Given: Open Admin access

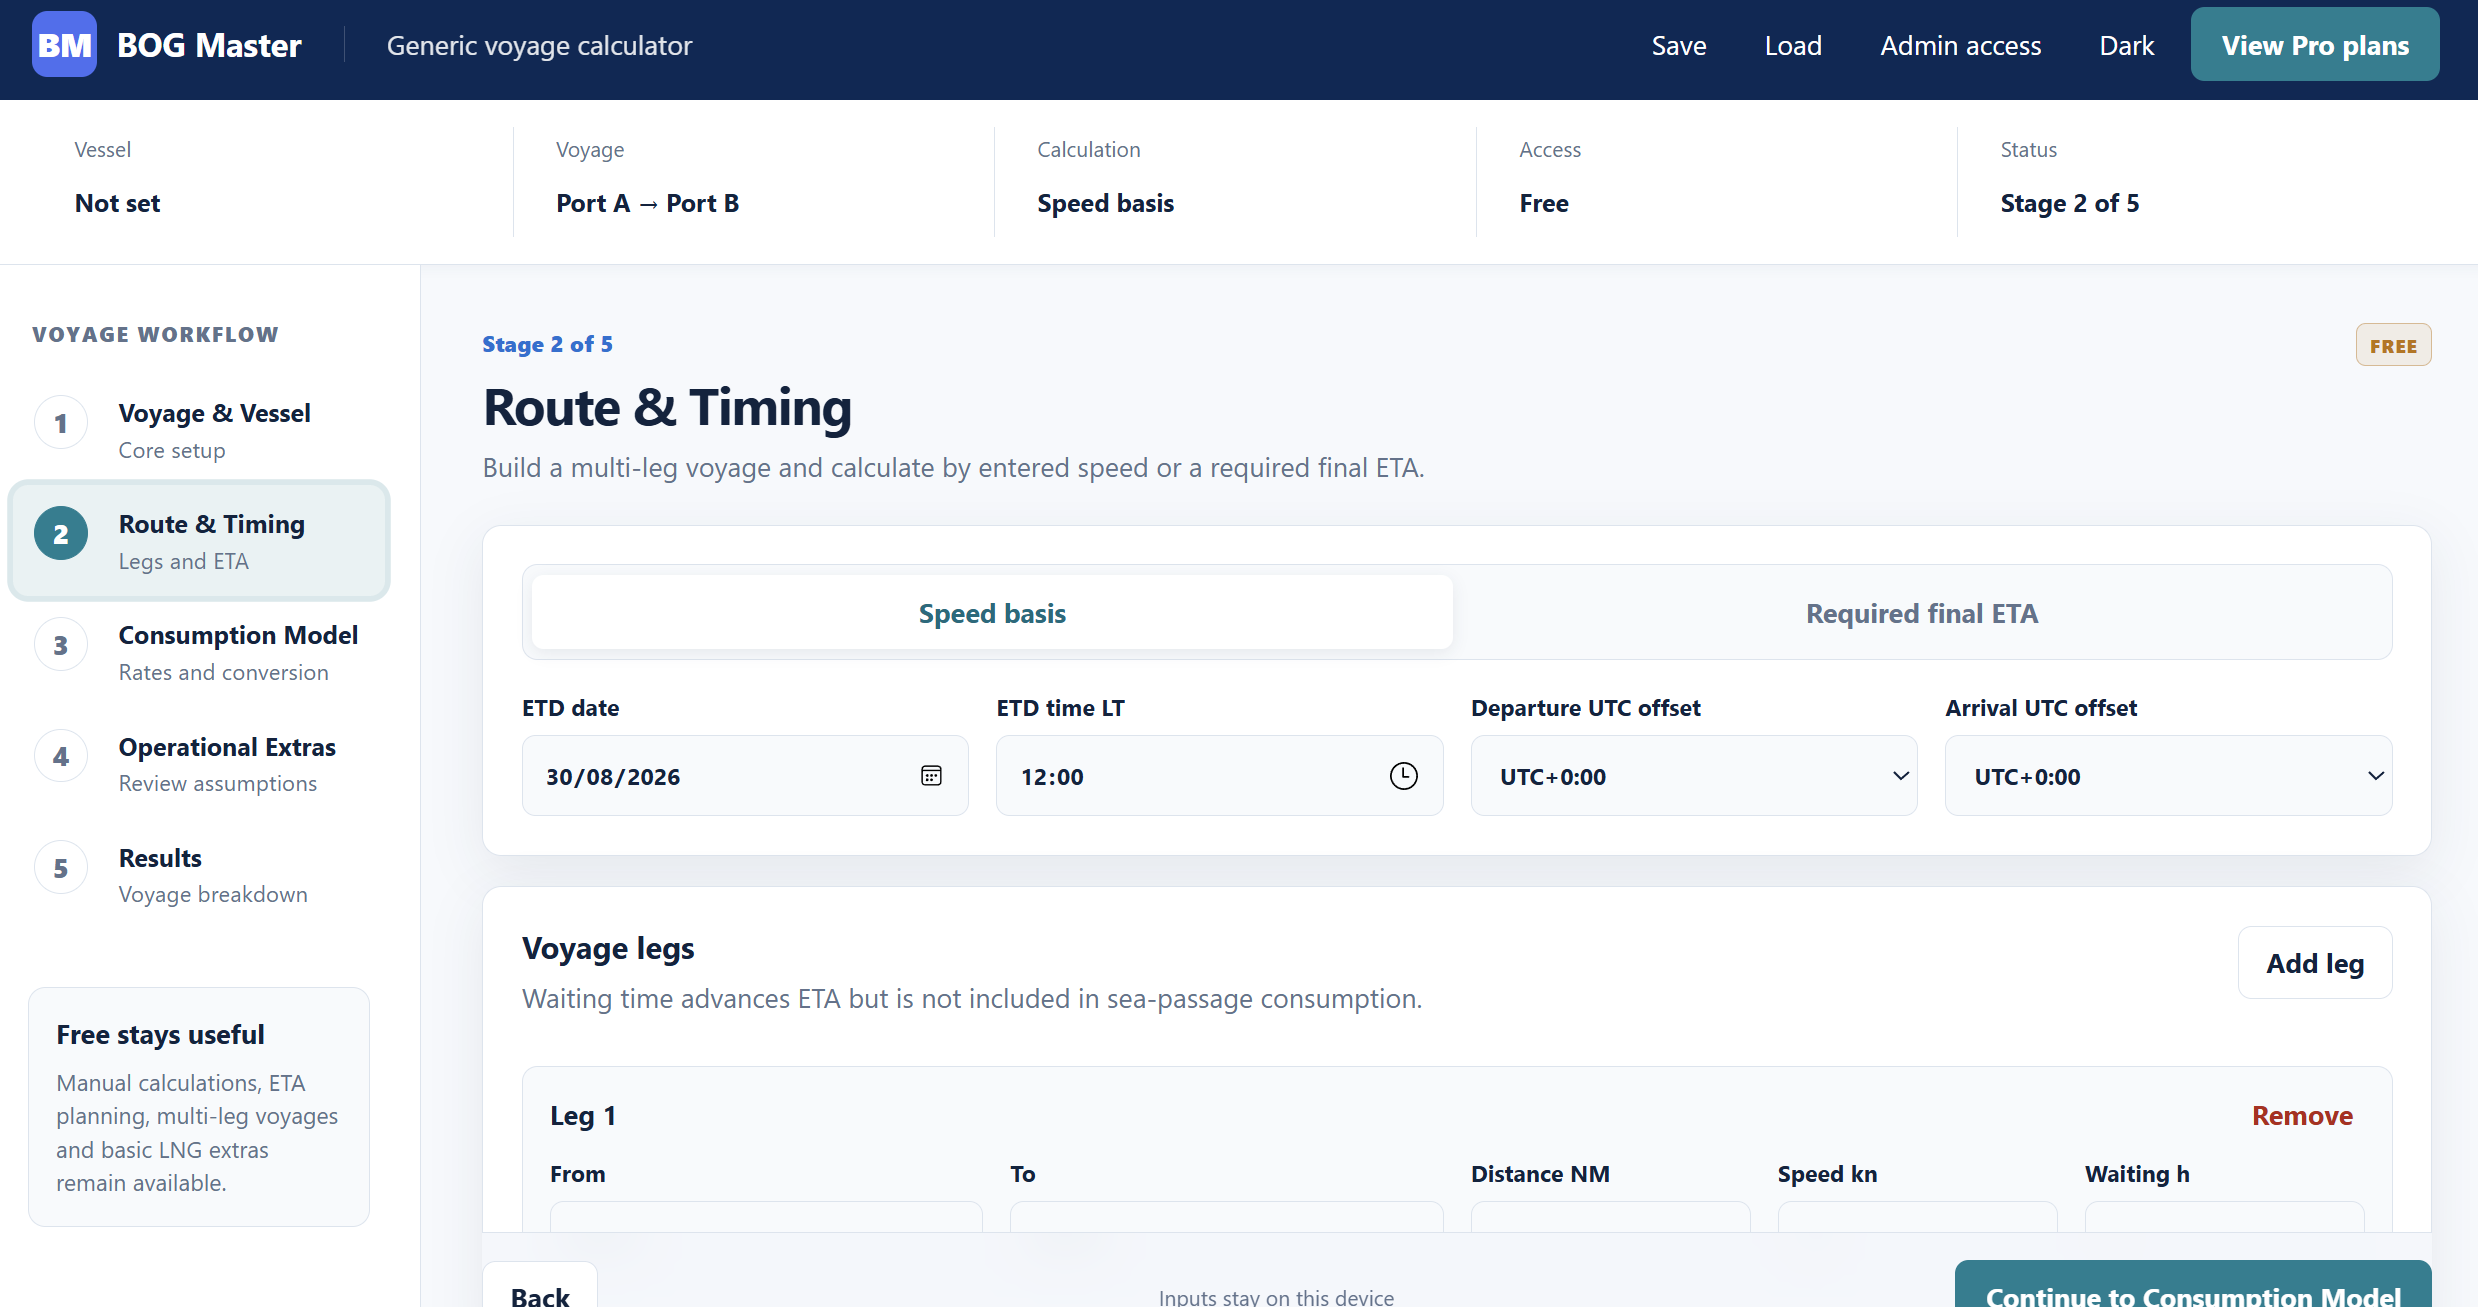Looking at the screenshot, I should click(1960, 46).
